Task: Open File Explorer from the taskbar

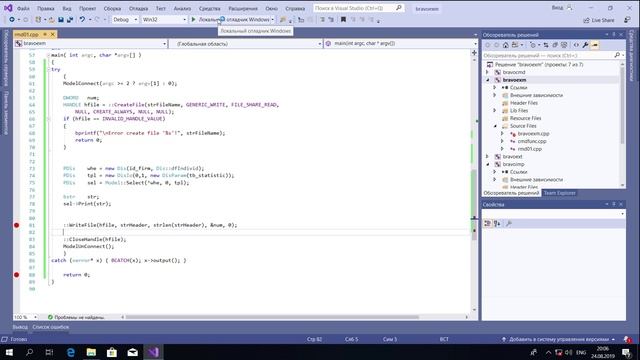Action: point(91,352)
